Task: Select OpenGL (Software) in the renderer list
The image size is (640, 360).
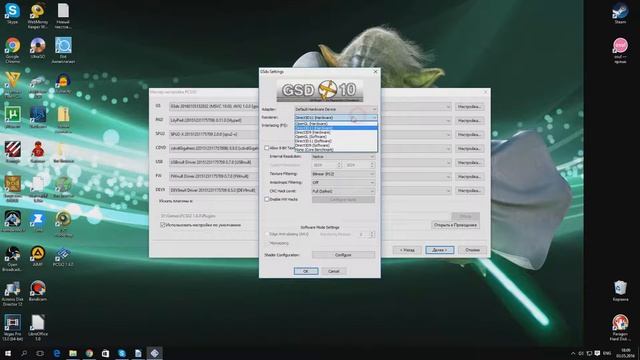Action: pos(336,136)
